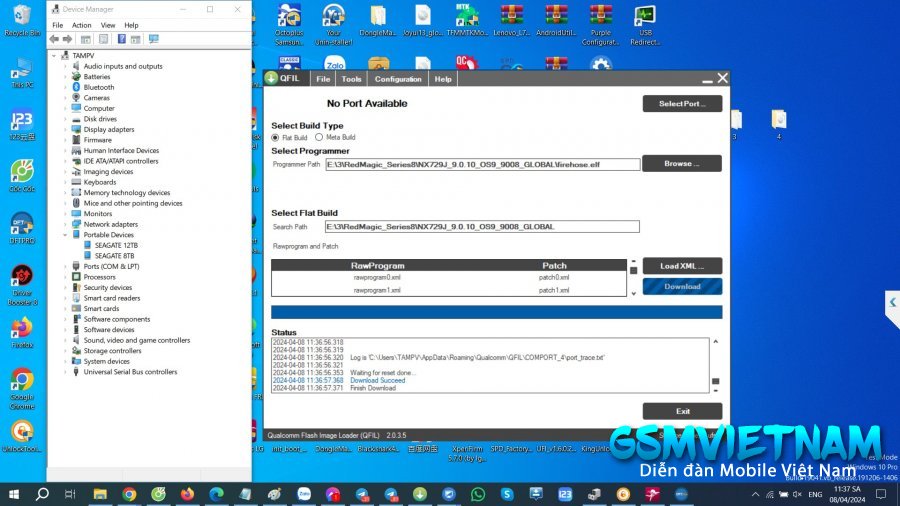Open Device Manager Action menu

point(82,25)
